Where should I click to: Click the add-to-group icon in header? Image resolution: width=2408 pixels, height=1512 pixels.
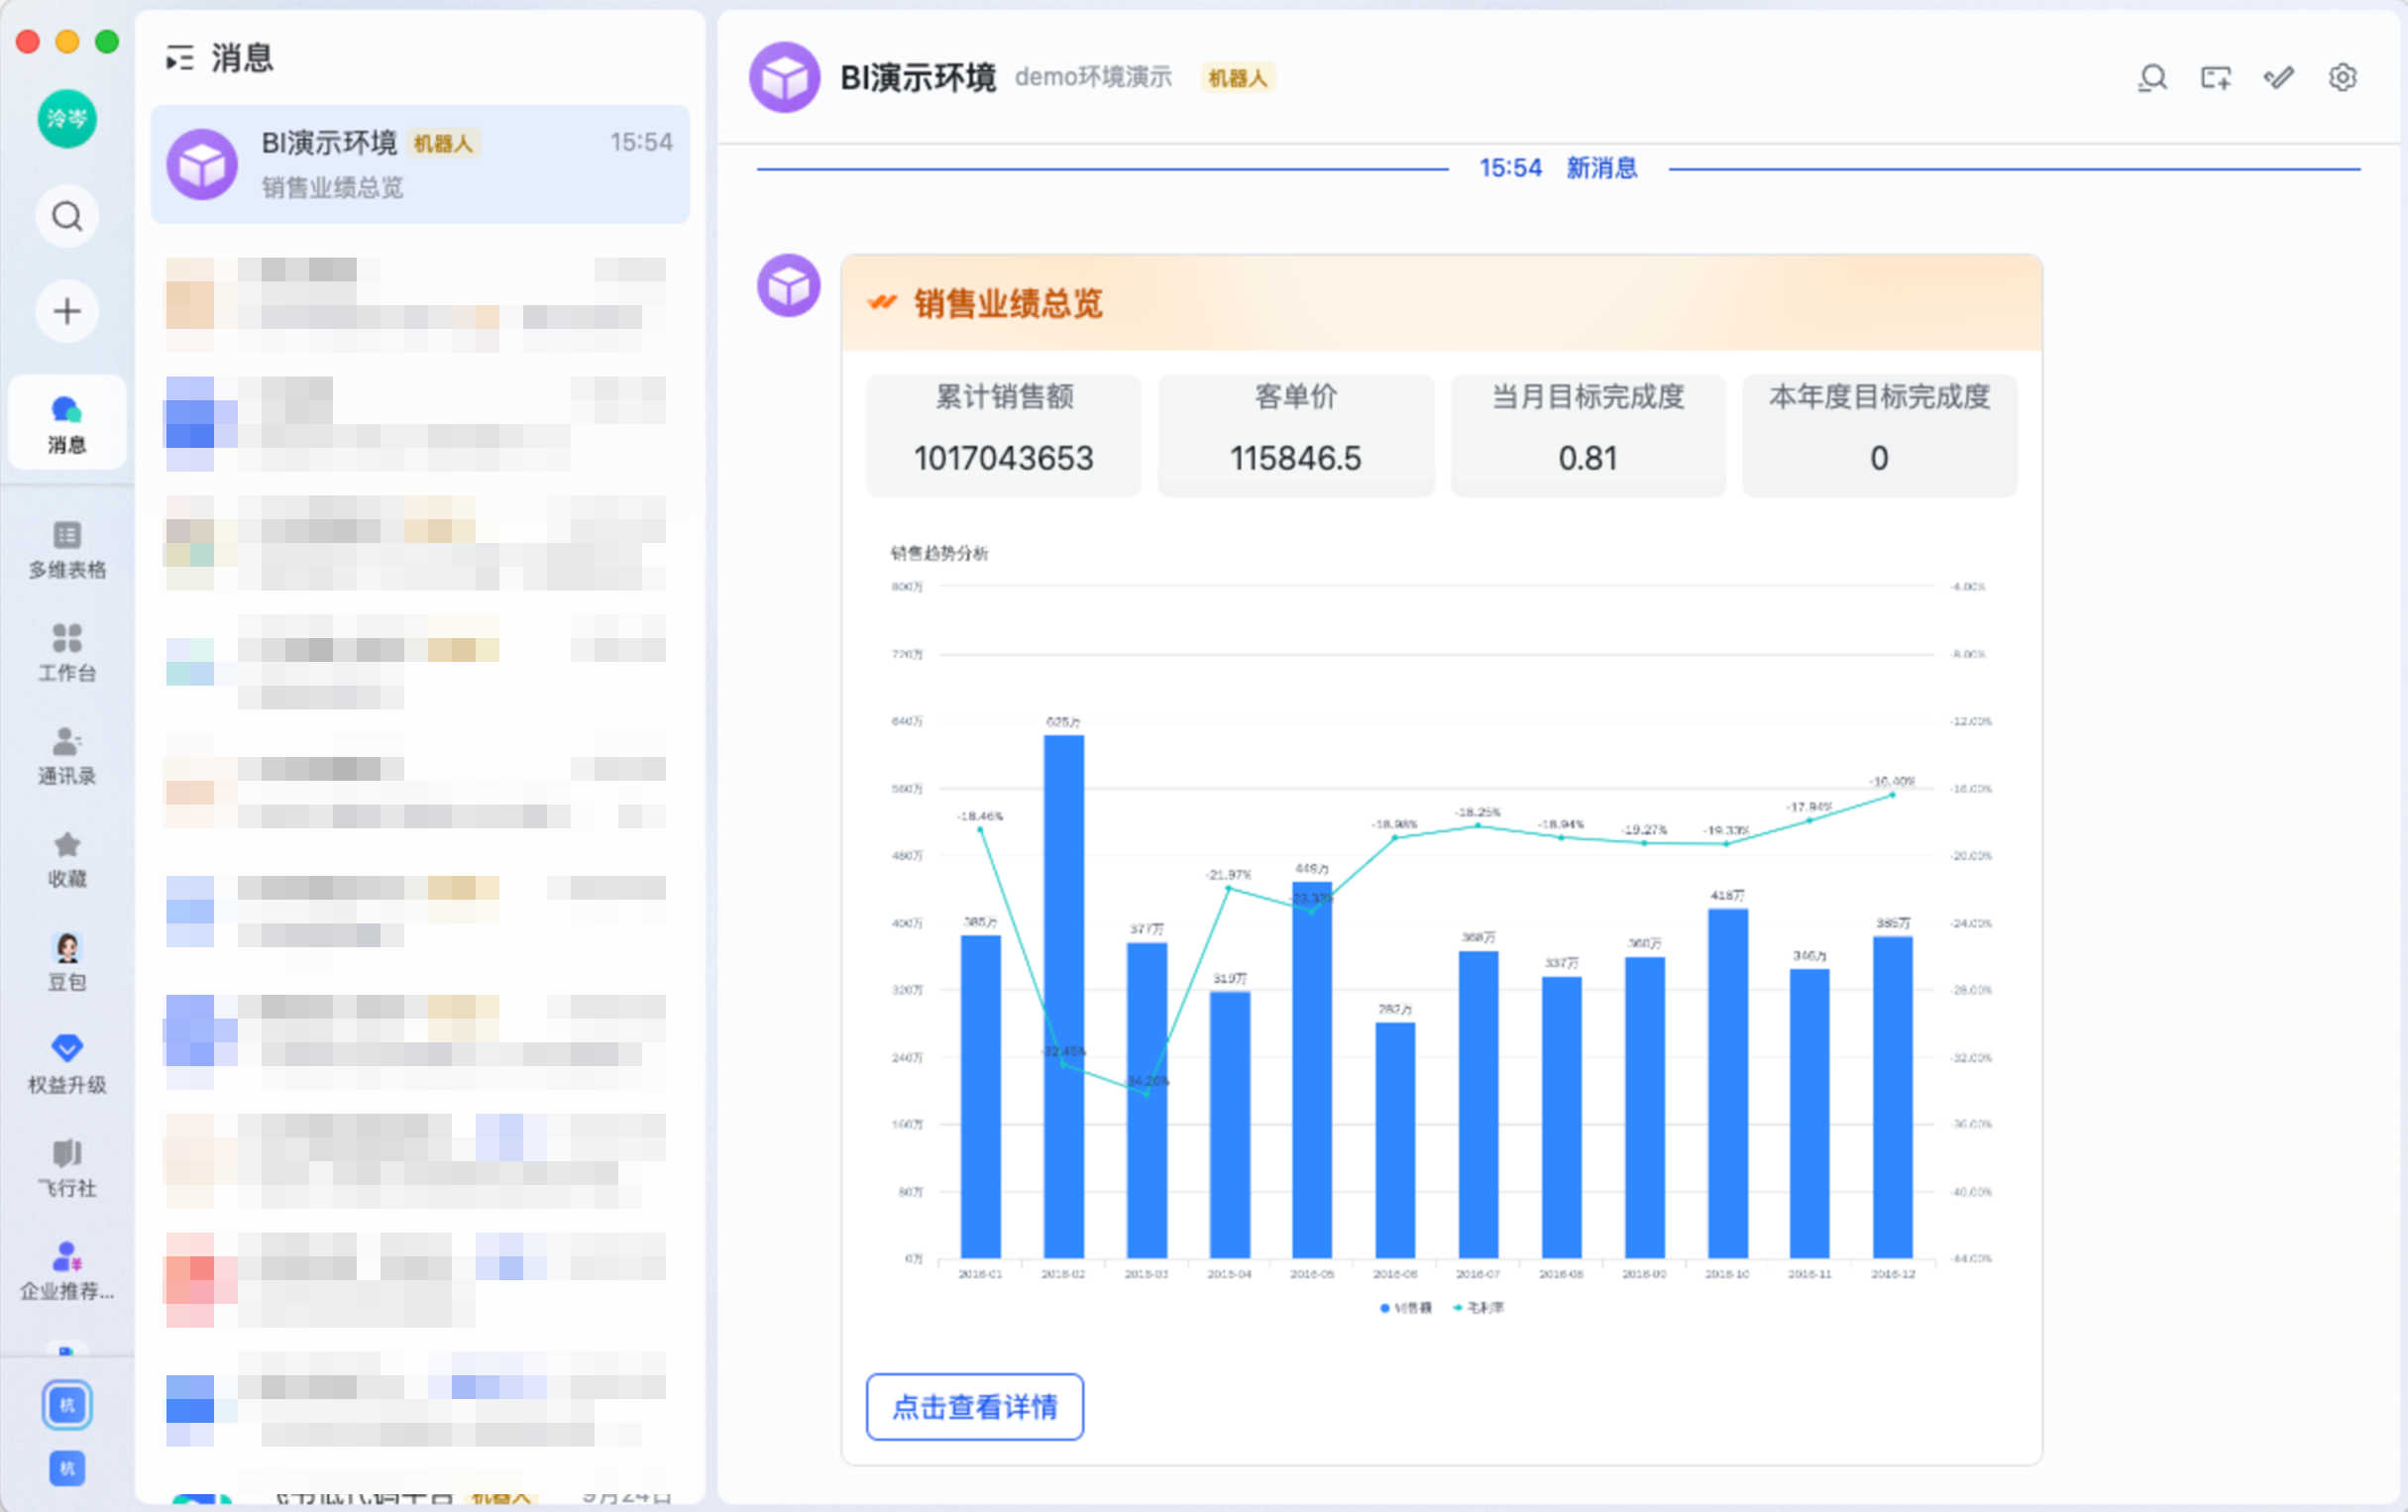[2215, 78]
